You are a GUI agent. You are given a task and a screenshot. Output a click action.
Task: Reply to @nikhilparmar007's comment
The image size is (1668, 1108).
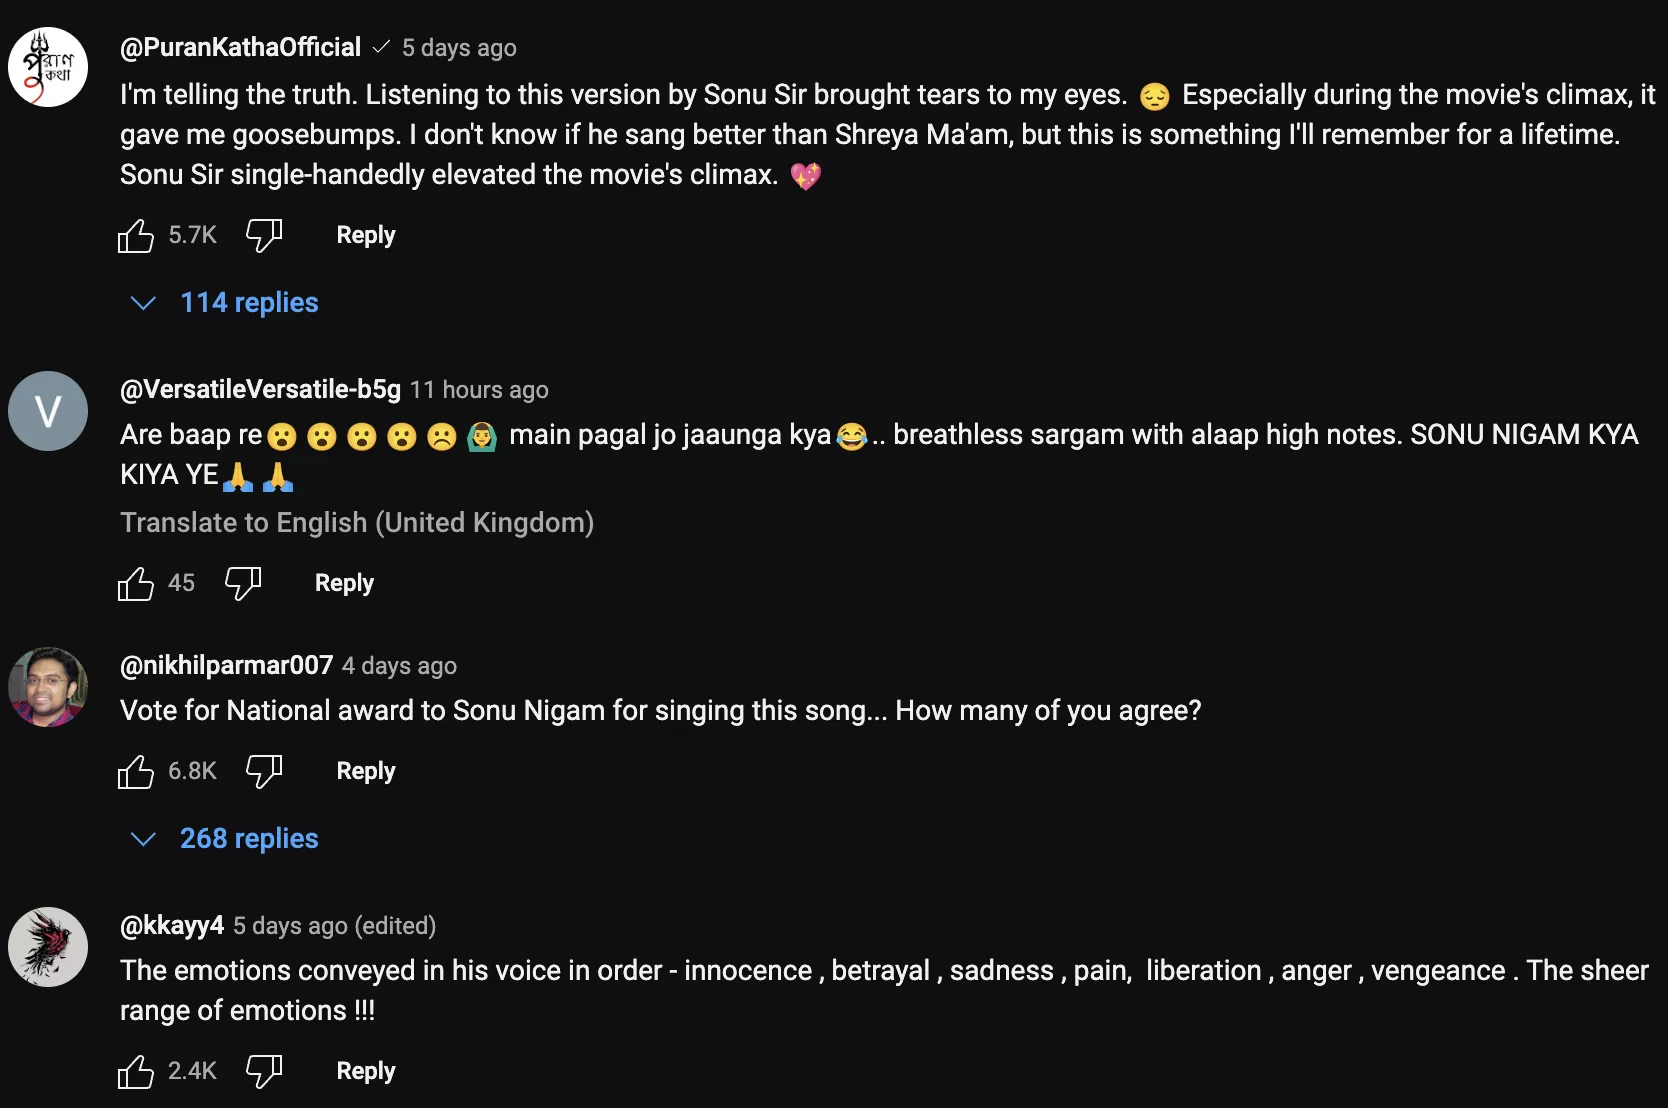coord(366,772)
